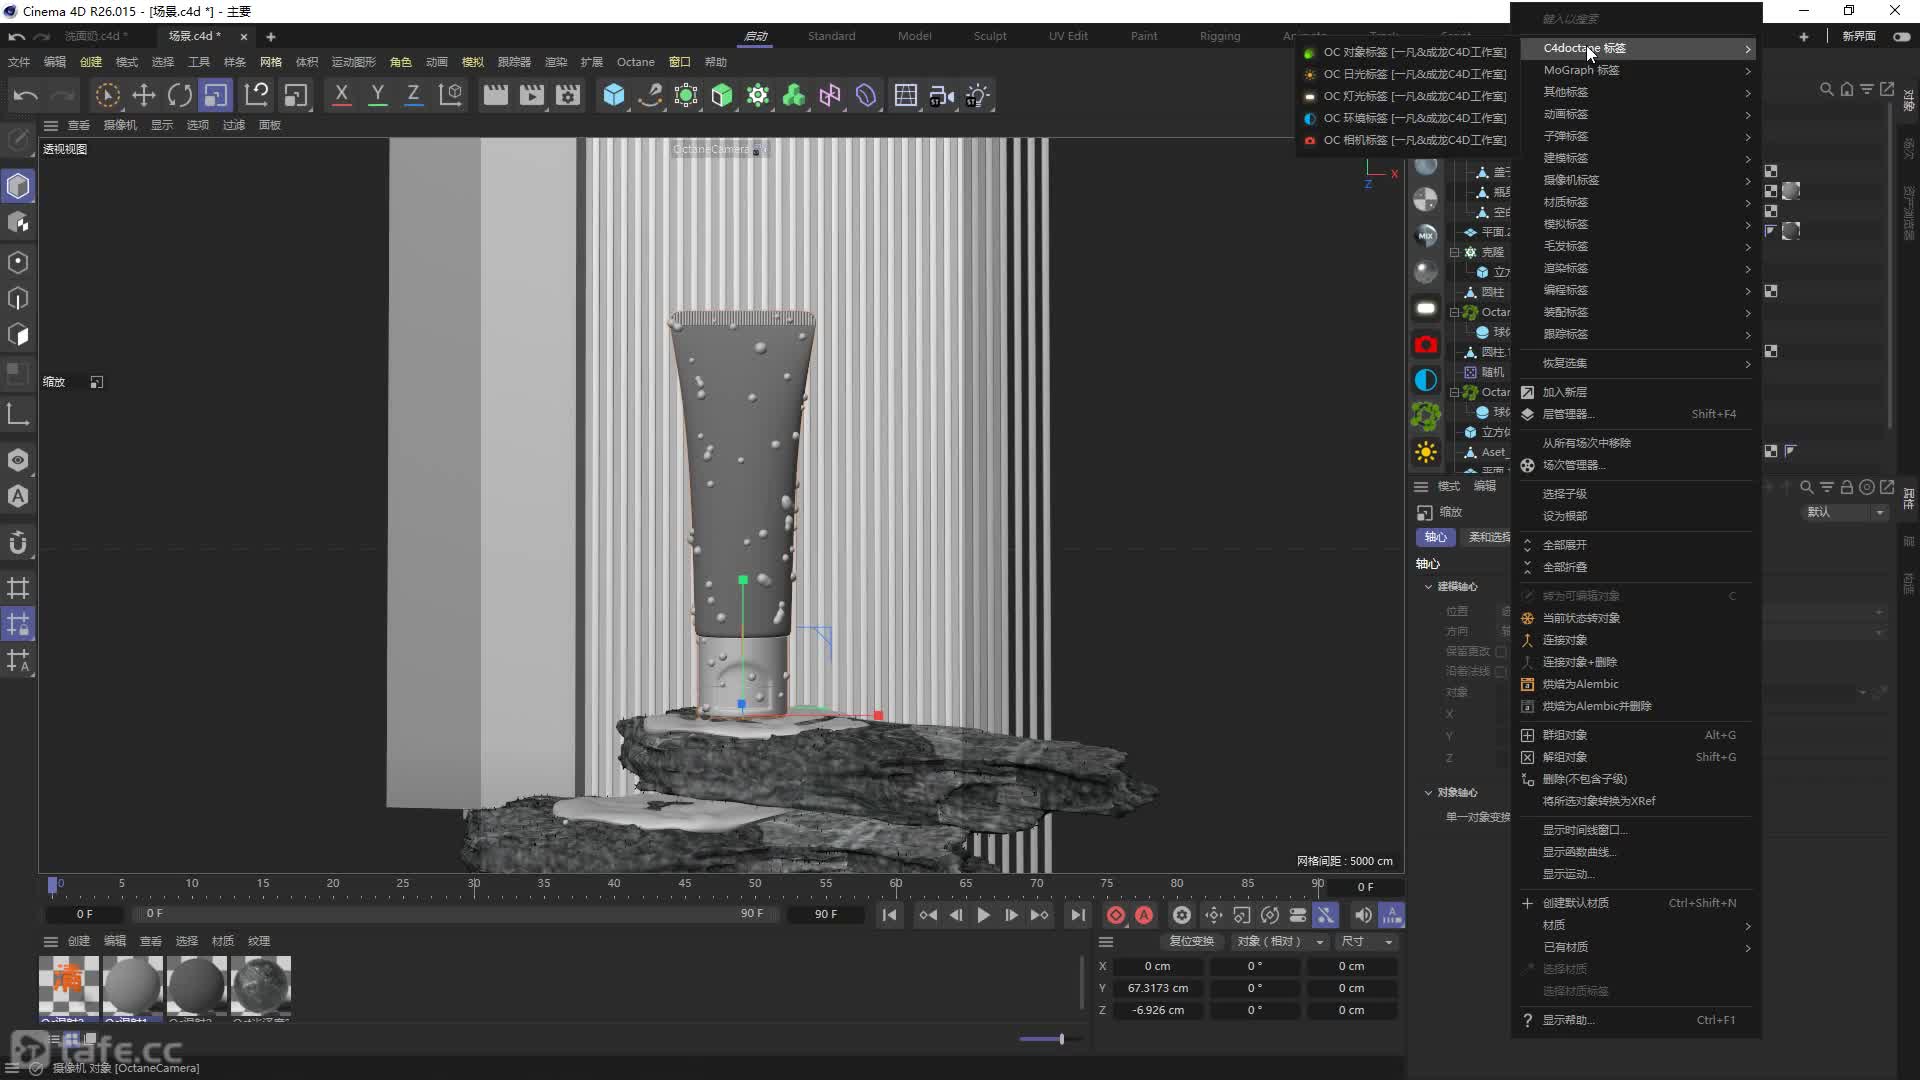Click the third grey material swatch

[196, 987]
